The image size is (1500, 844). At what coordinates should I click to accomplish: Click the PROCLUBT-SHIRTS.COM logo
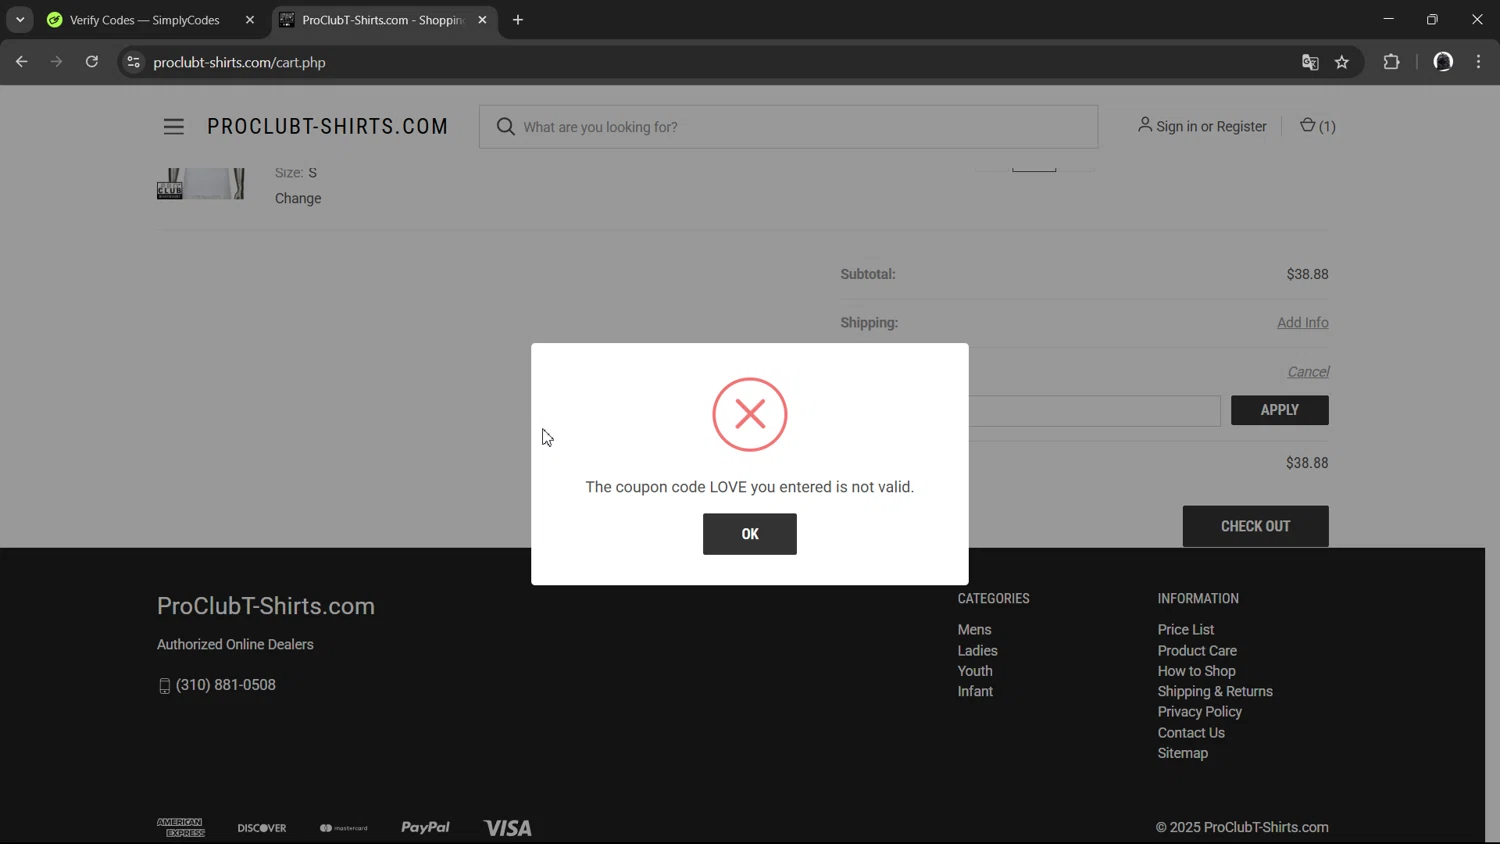click(x=328, y=127)
